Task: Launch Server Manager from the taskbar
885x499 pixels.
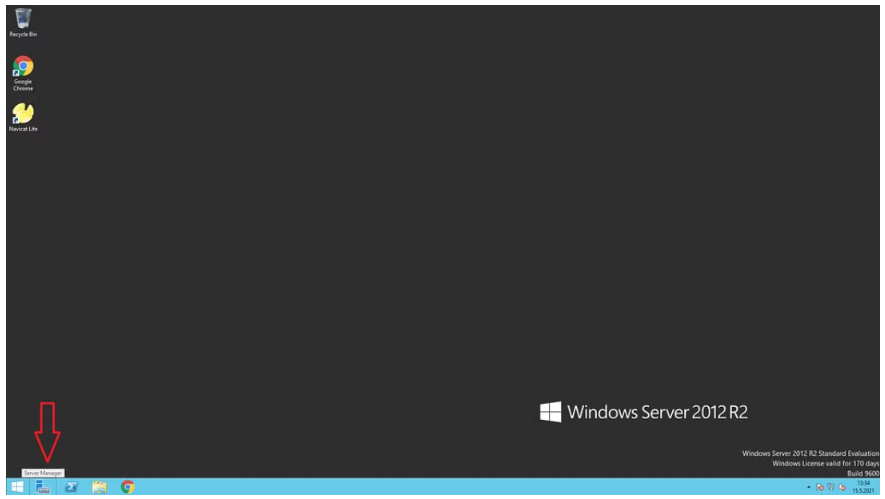Action: point(43,487)
